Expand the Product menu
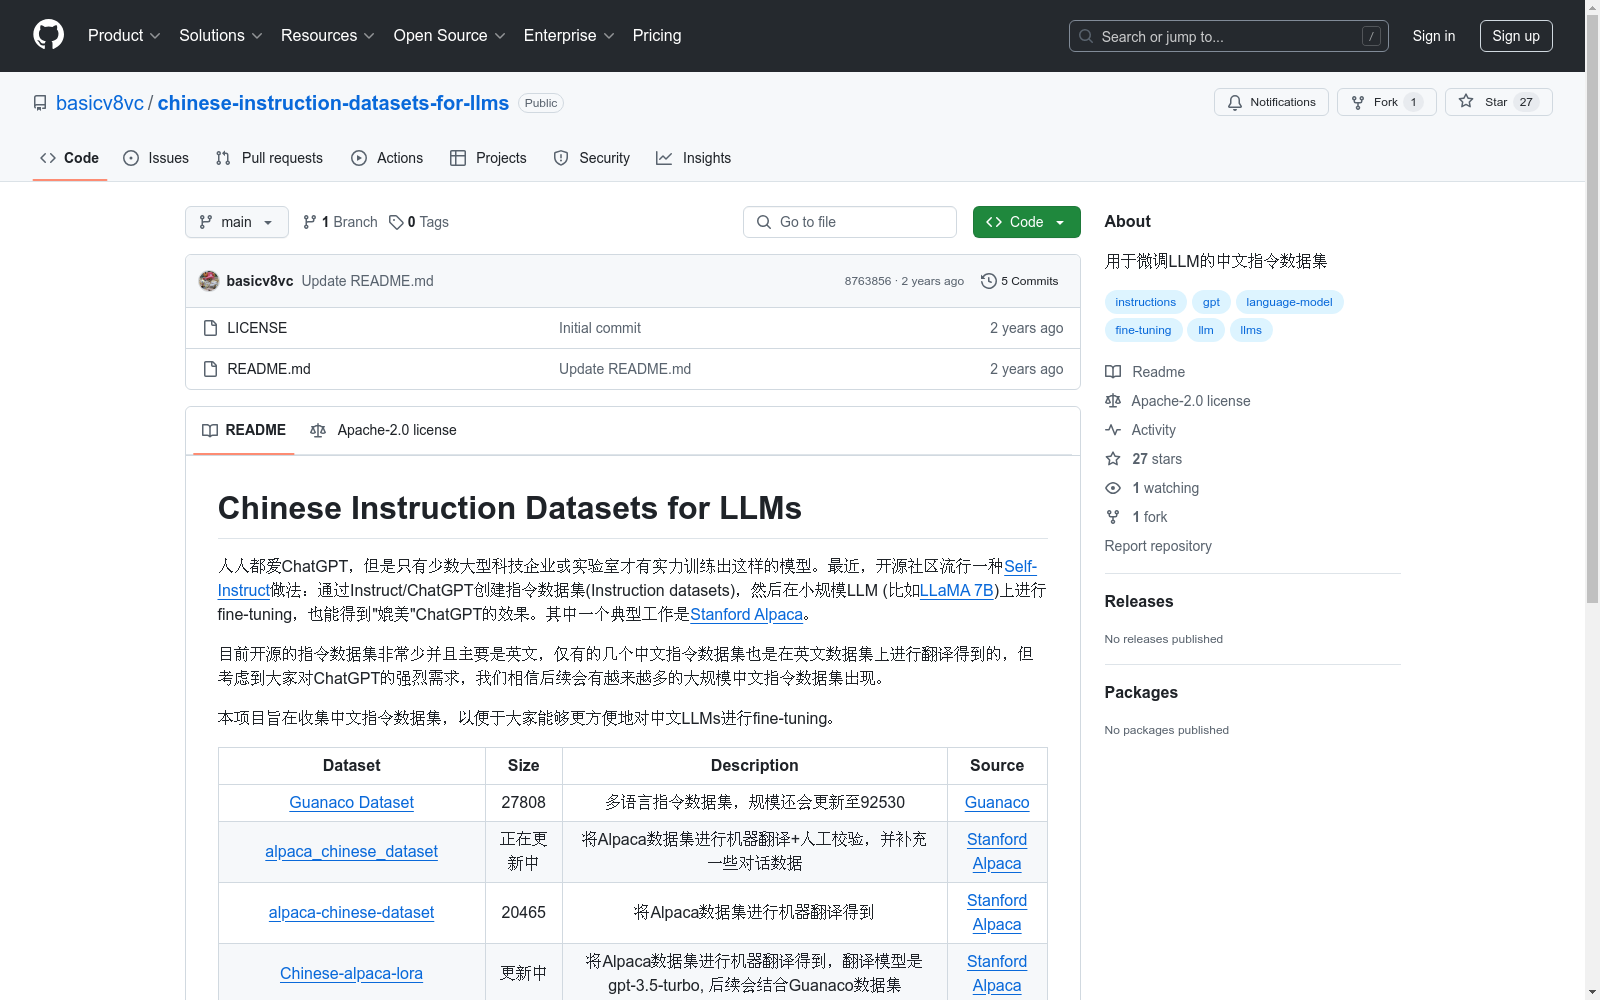This screenshot has height=1000, width=1600. 124,36
